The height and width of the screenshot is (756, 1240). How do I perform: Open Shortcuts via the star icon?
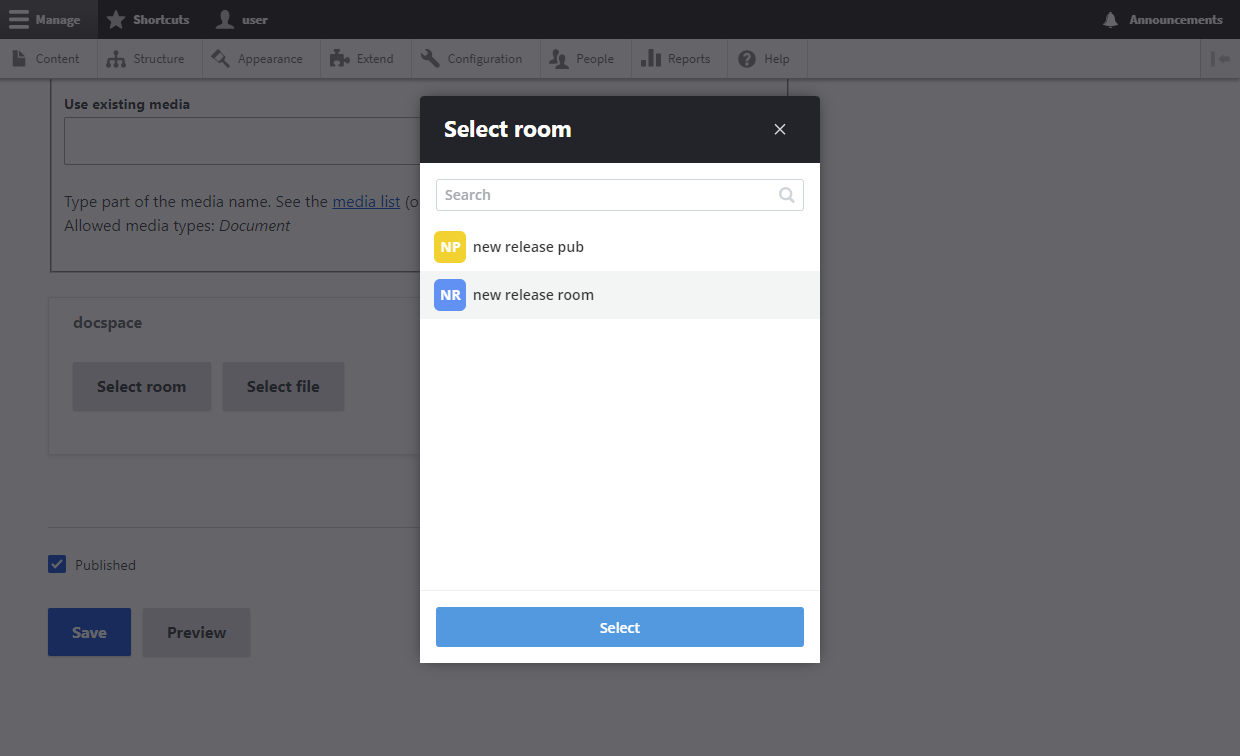pos(116,19)
